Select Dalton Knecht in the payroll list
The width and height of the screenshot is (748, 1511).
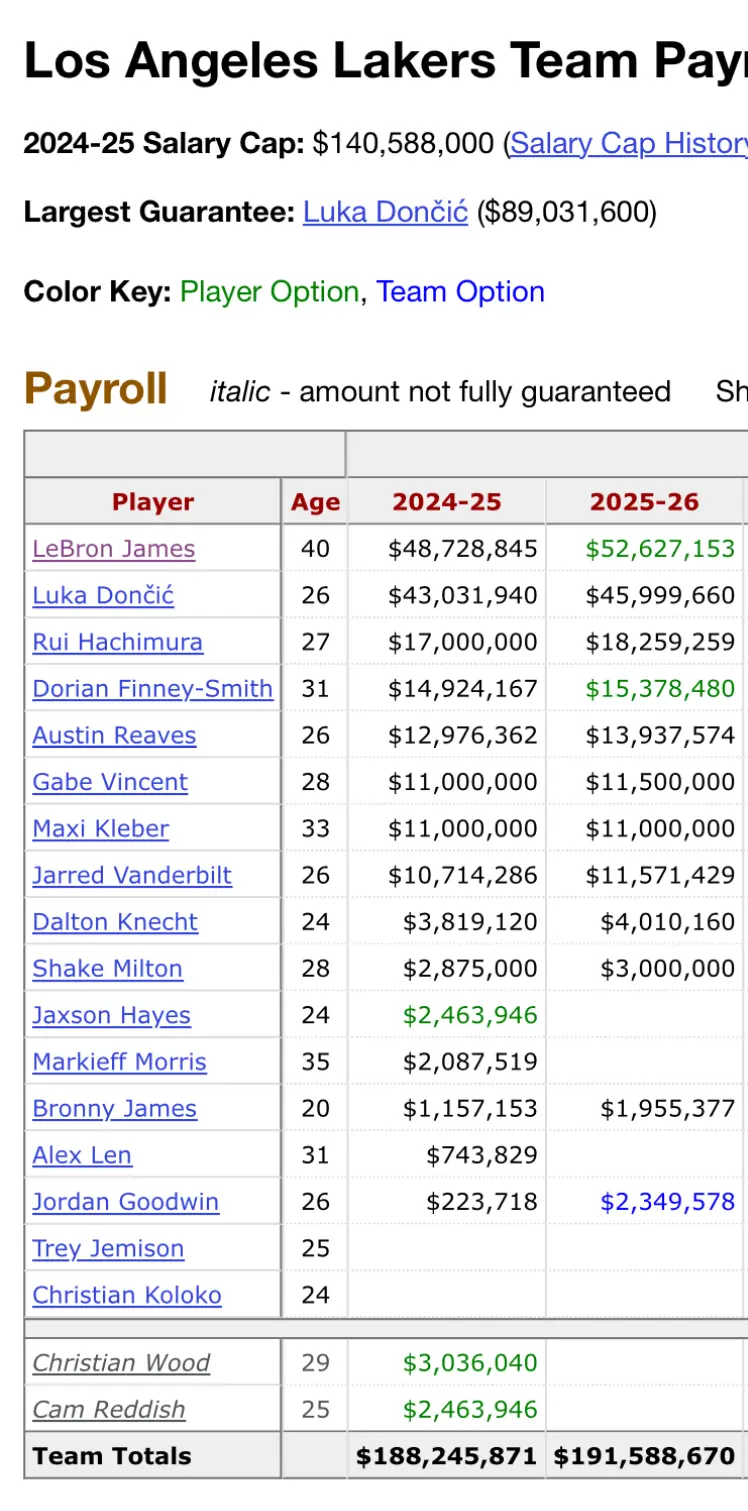(x=115, y=922)
